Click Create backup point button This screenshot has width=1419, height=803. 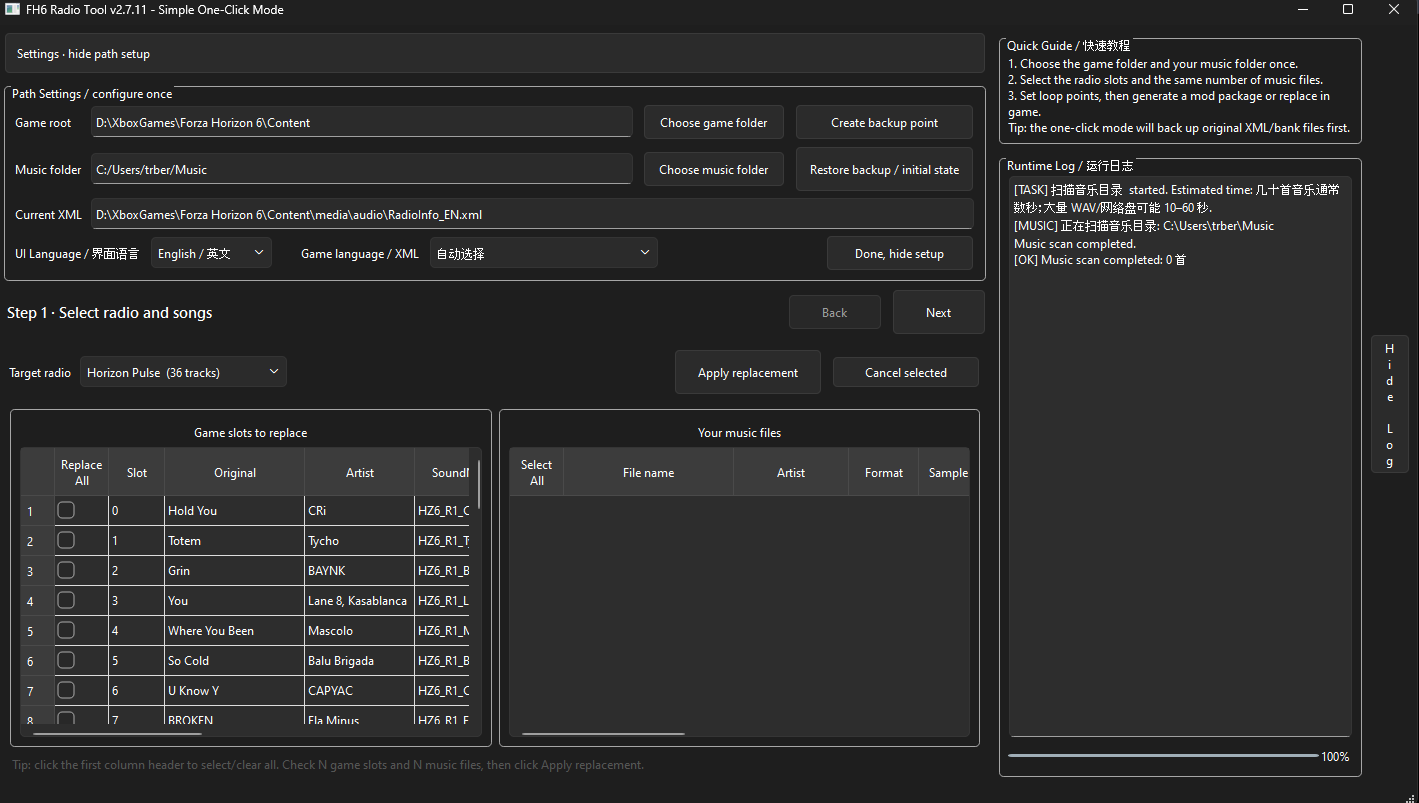[x=884, y=122]
